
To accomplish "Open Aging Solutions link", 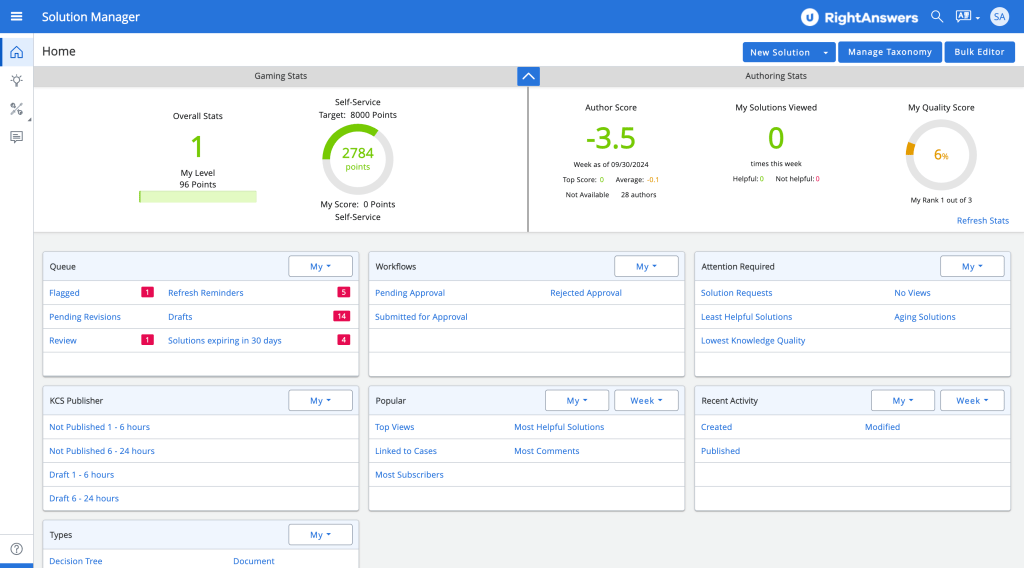I will 925,317.
